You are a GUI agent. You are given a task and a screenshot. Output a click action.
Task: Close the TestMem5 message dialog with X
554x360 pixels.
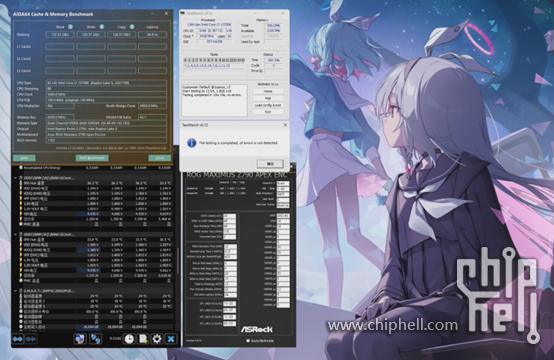[285, 125]
